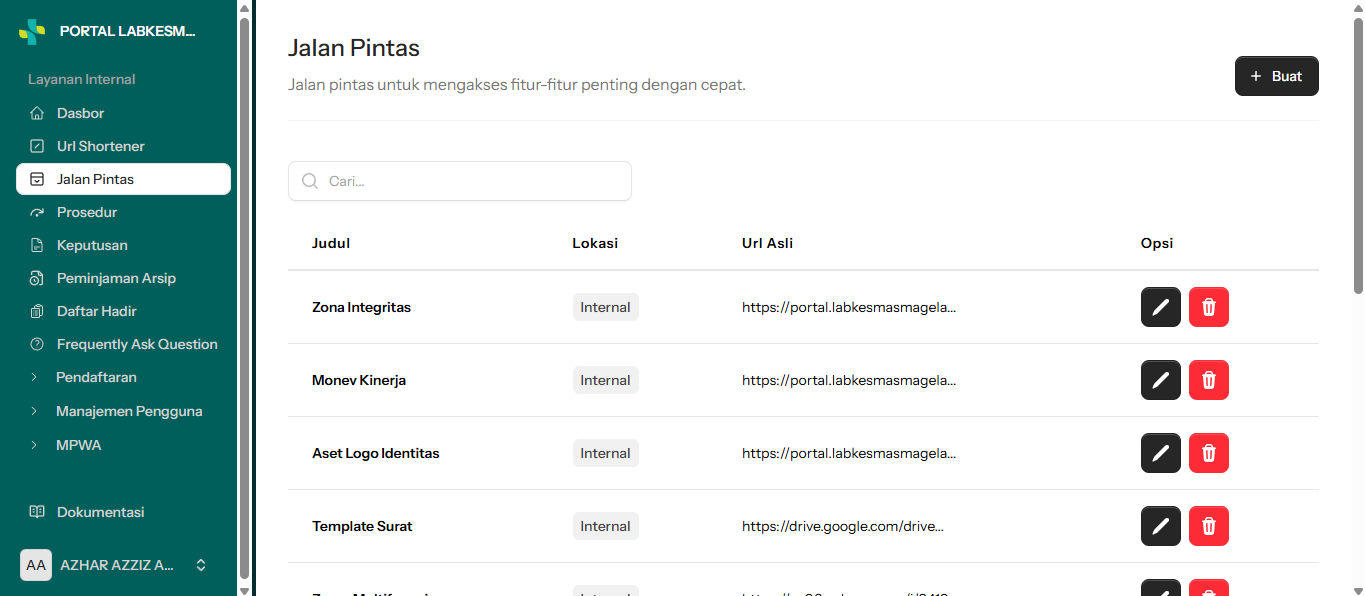Click the search magnifier icon
The width and height of the screenshot is (1365, 596).
point(310,181)
